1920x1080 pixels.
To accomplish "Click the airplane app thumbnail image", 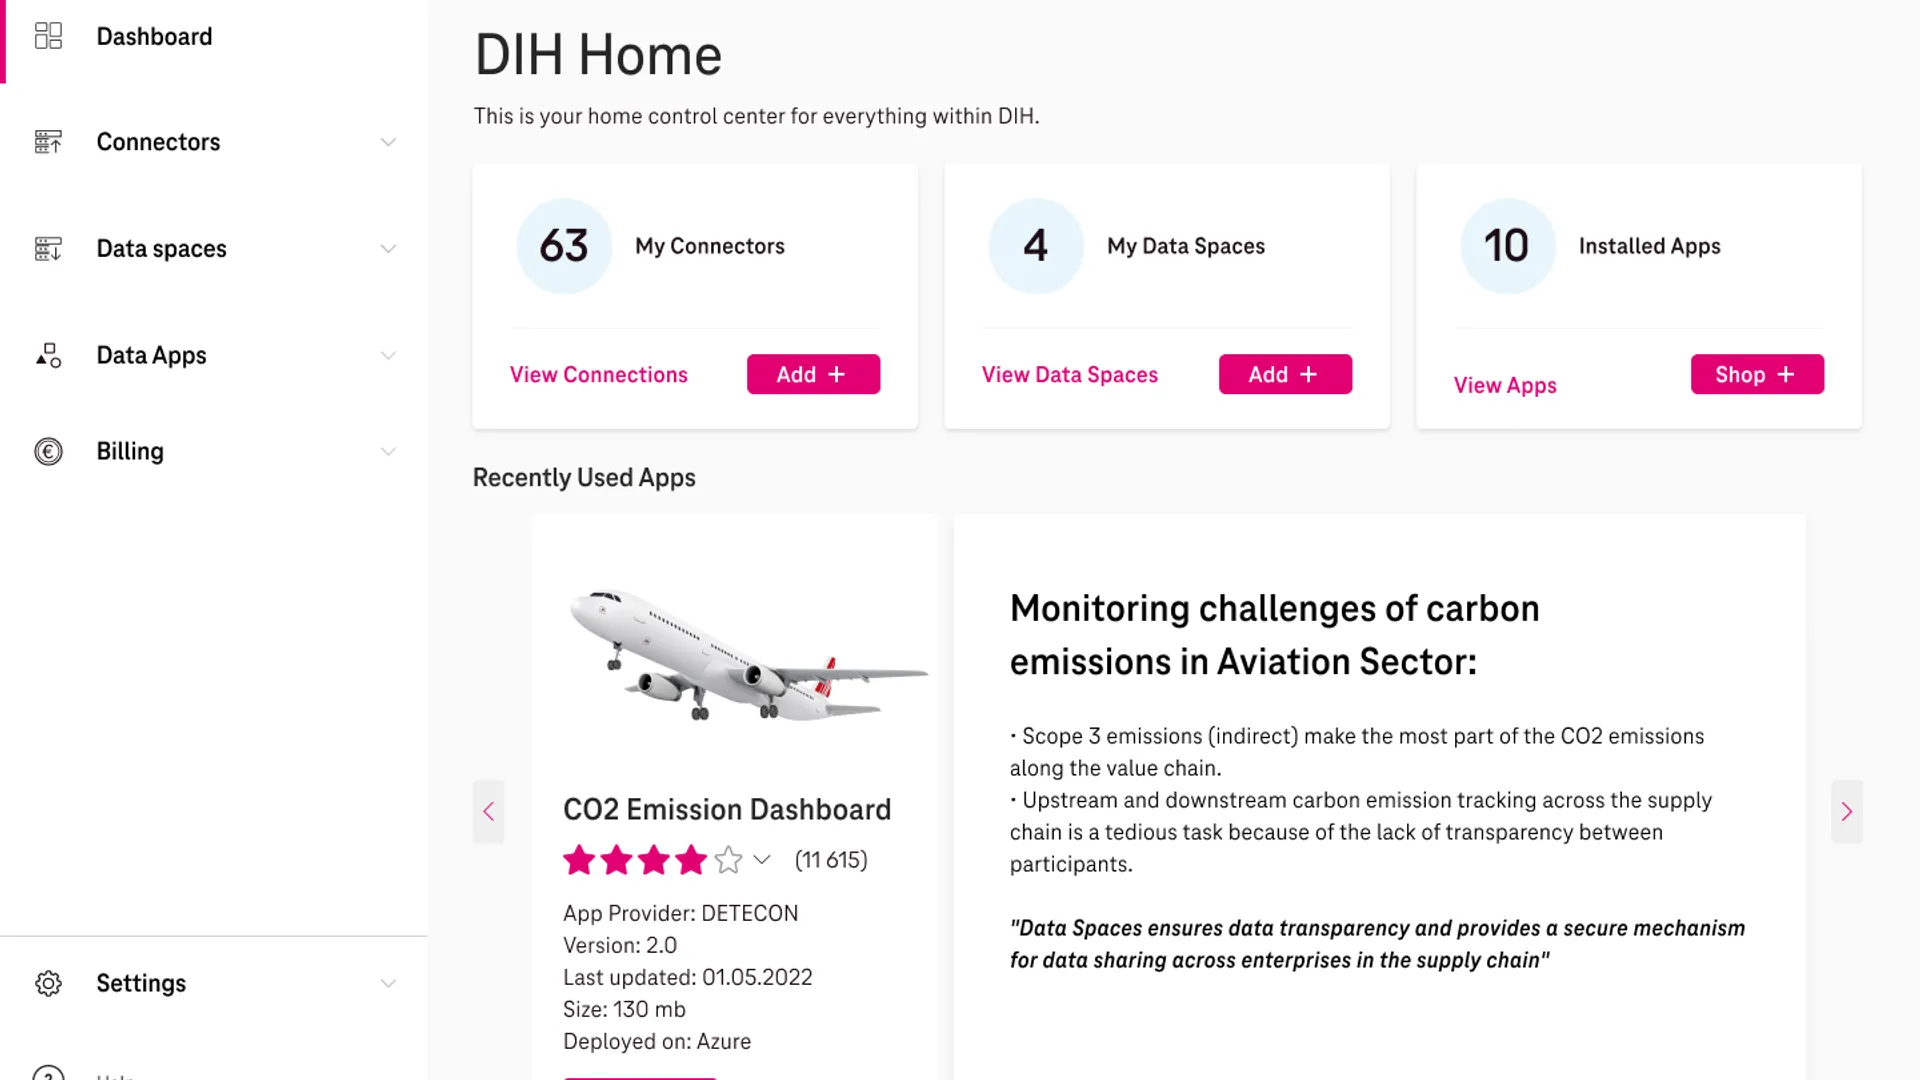I will [x=748, y=655].
